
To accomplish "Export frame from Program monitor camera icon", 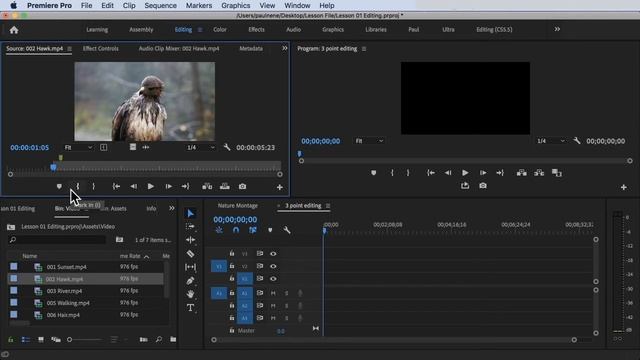I will coord(483,186).
